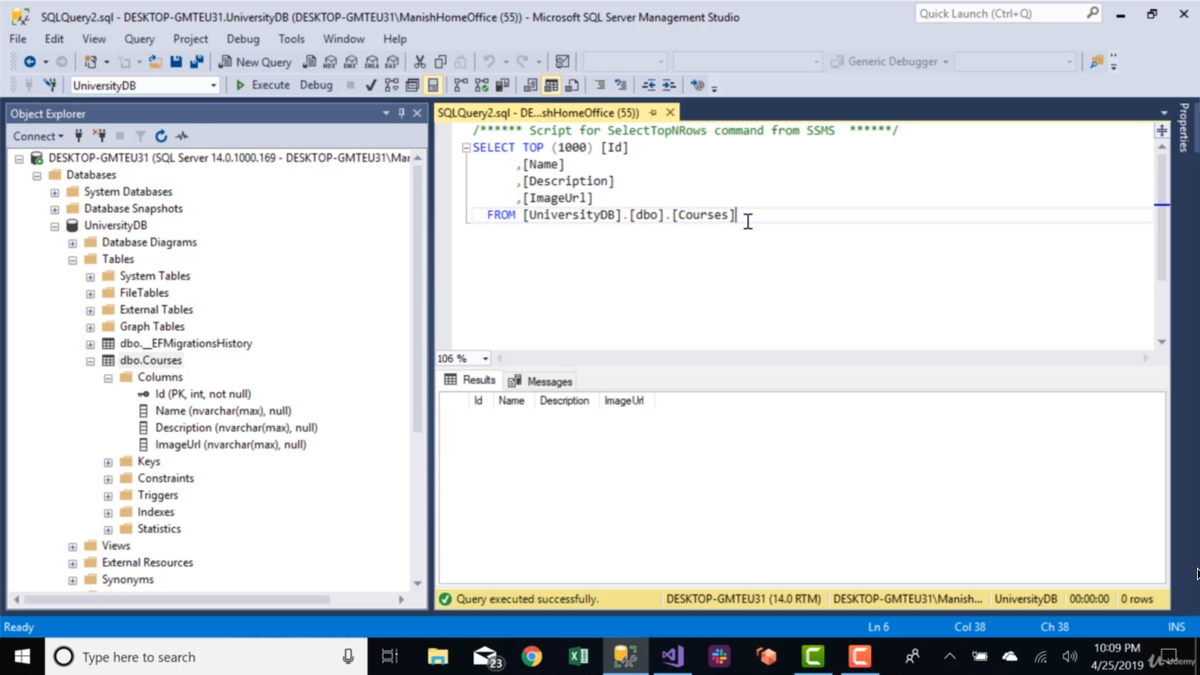
Task: Toggle Results to Grid icon
Action: tap(551, 86)
